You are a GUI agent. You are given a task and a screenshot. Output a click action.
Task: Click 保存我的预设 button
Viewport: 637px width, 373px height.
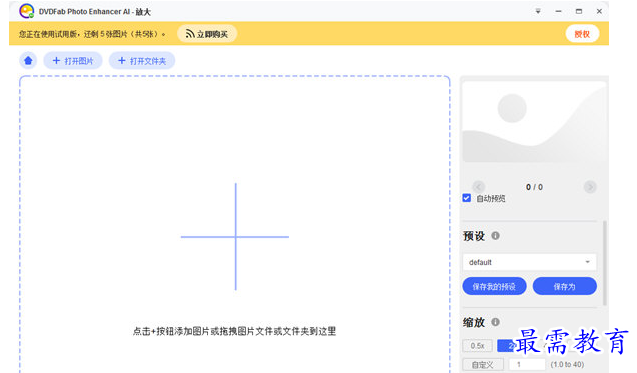click(494, 286)
